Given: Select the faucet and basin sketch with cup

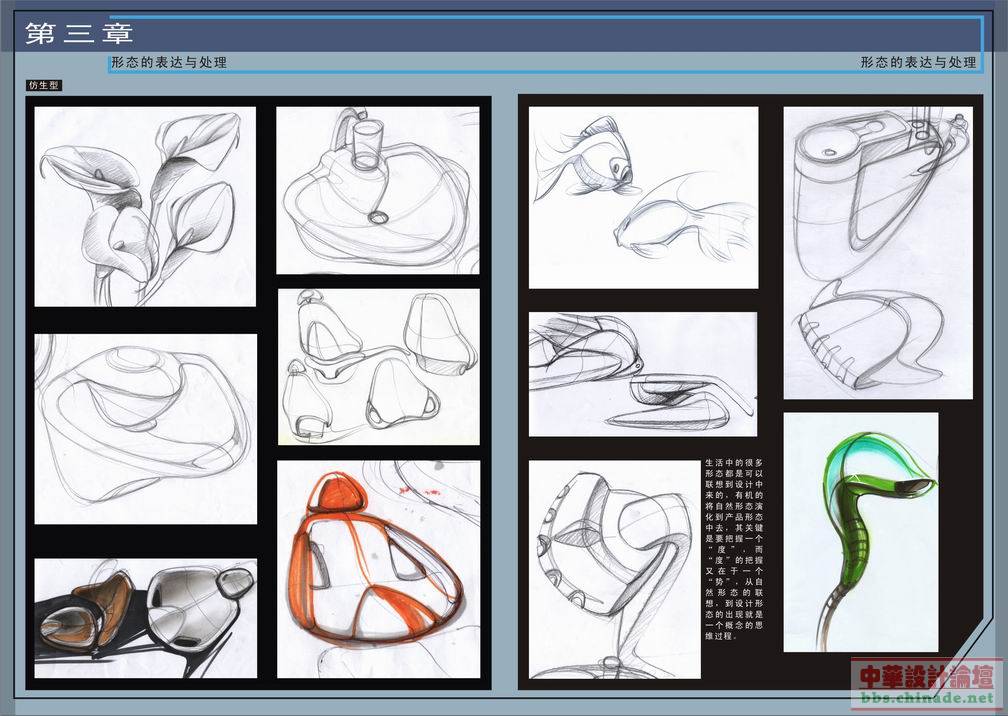Looking at the screenshot, I should (377, 189).
